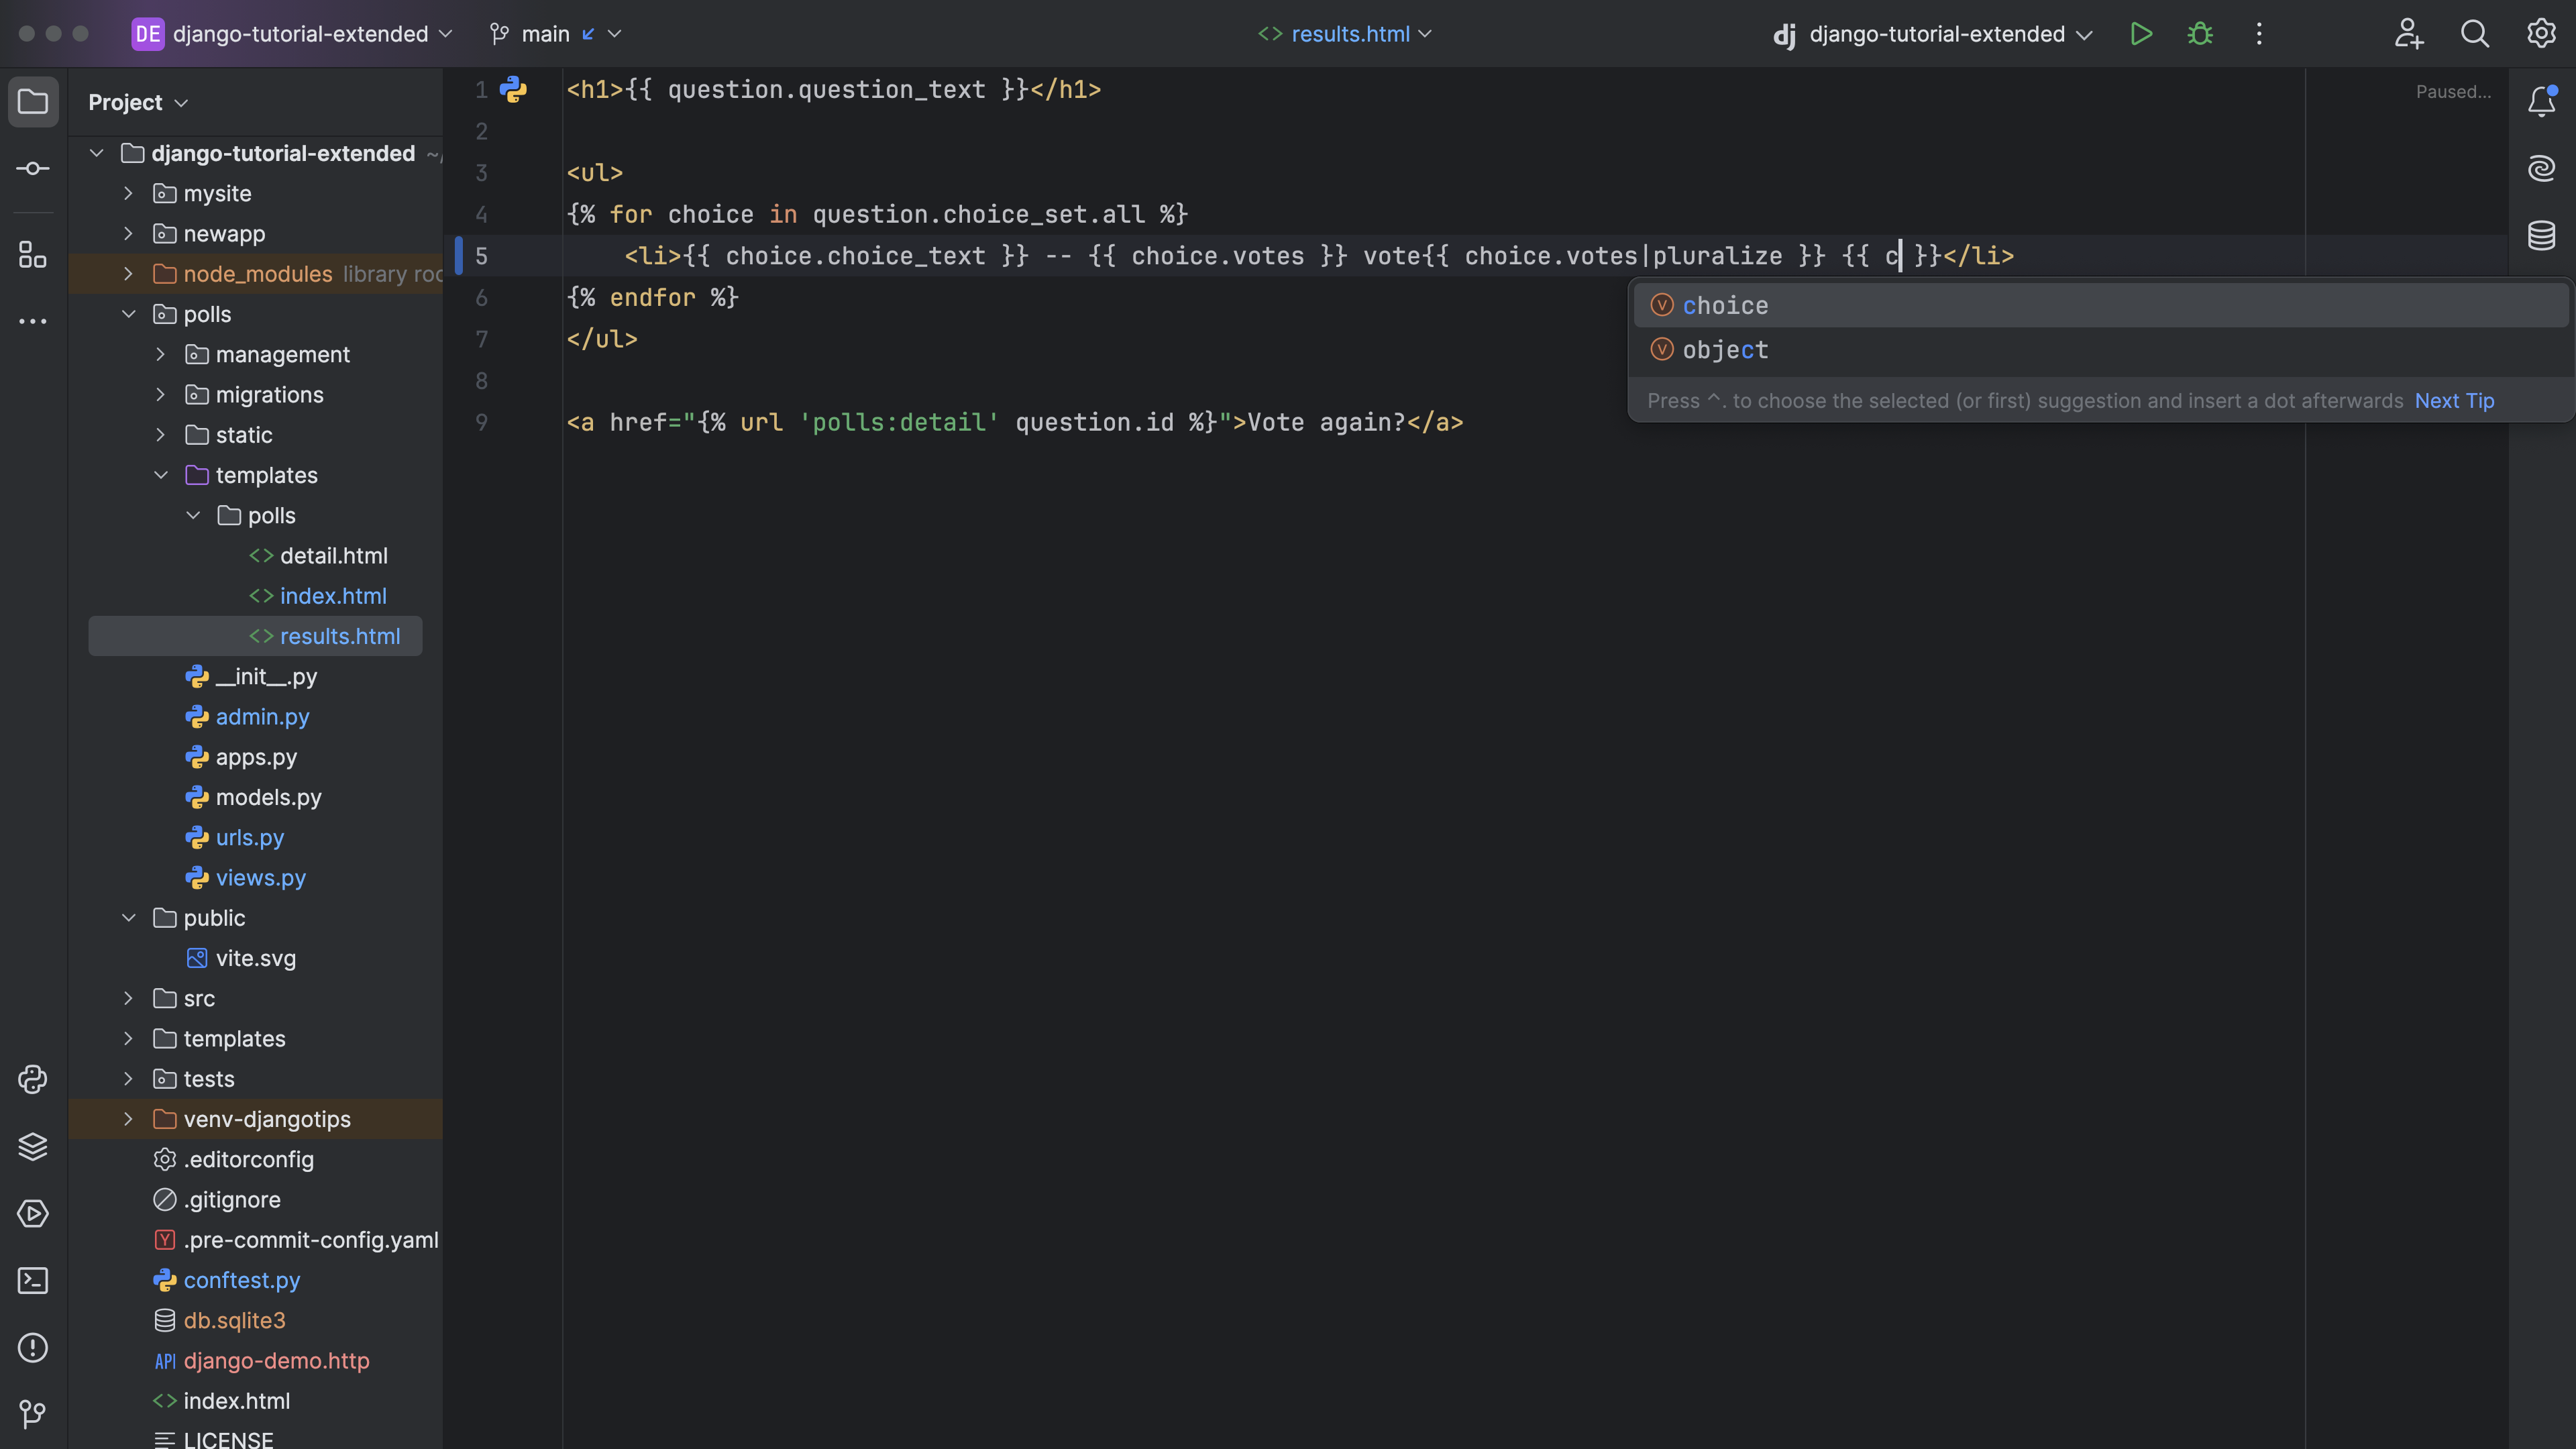
Task: Expand the mysite folder
Action: tap(128, 193)
